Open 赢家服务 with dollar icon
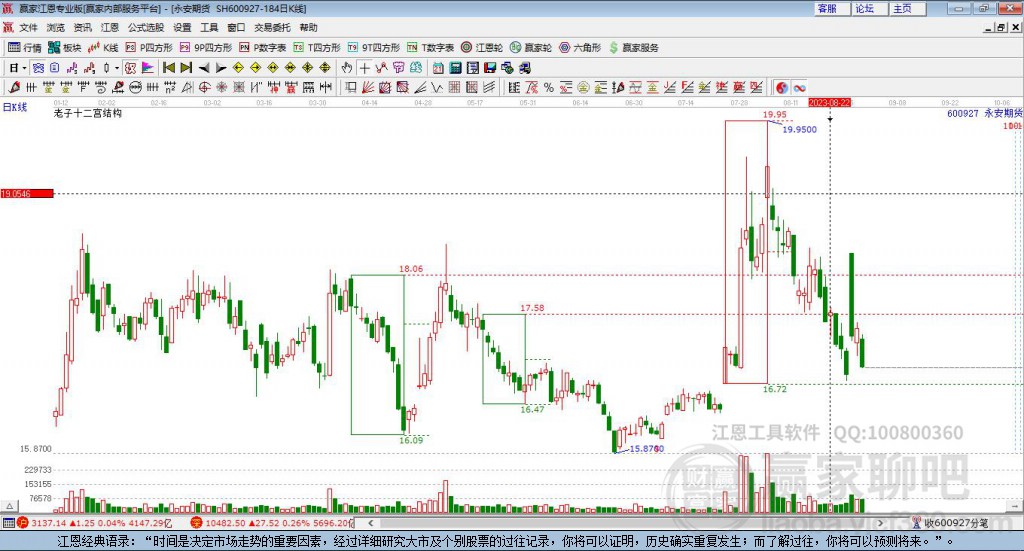This screenshot has width=1024, height=551. [x=633, y=48]
